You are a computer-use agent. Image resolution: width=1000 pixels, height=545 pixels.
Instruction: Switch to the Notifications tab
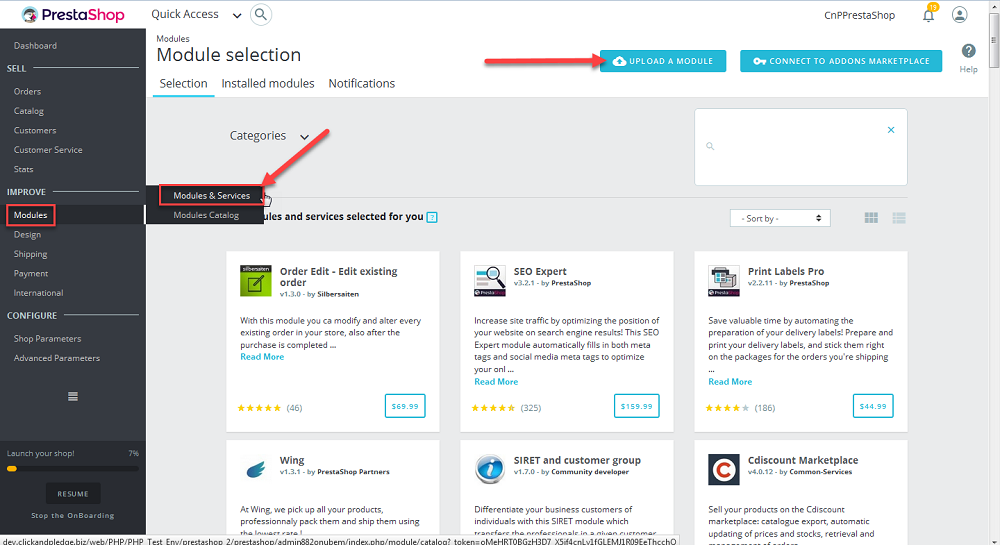(x=362, y=84)
